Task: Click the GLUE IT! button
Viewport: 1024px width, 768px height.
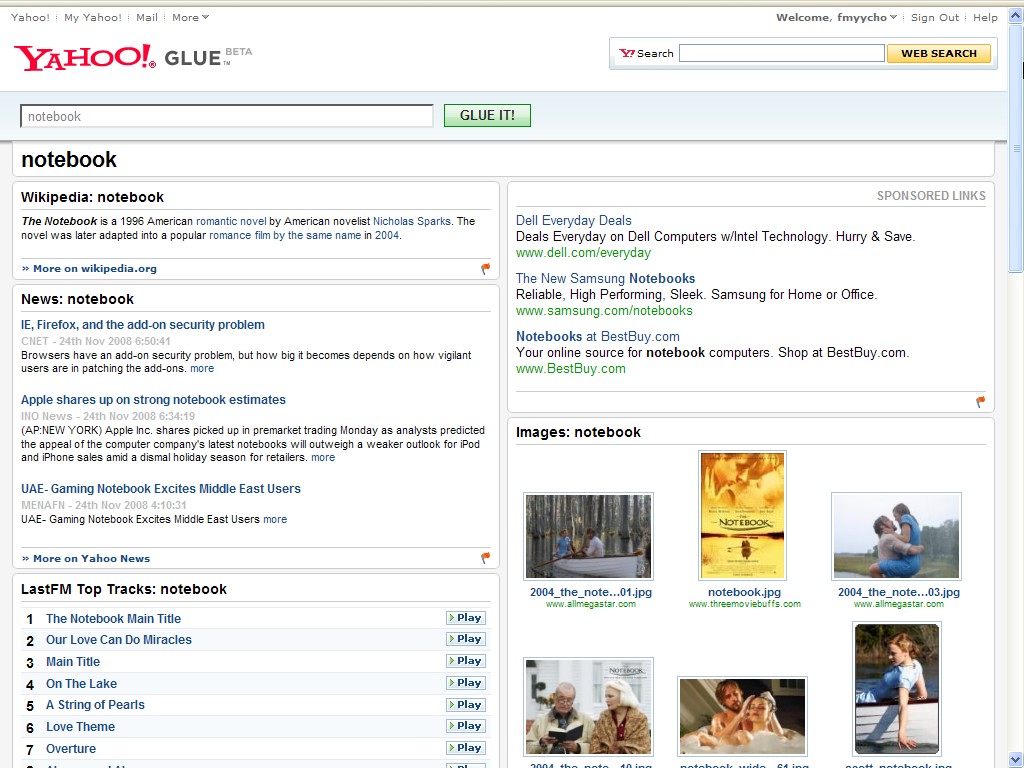Action: pyautogui.click(x=487, y=116)
